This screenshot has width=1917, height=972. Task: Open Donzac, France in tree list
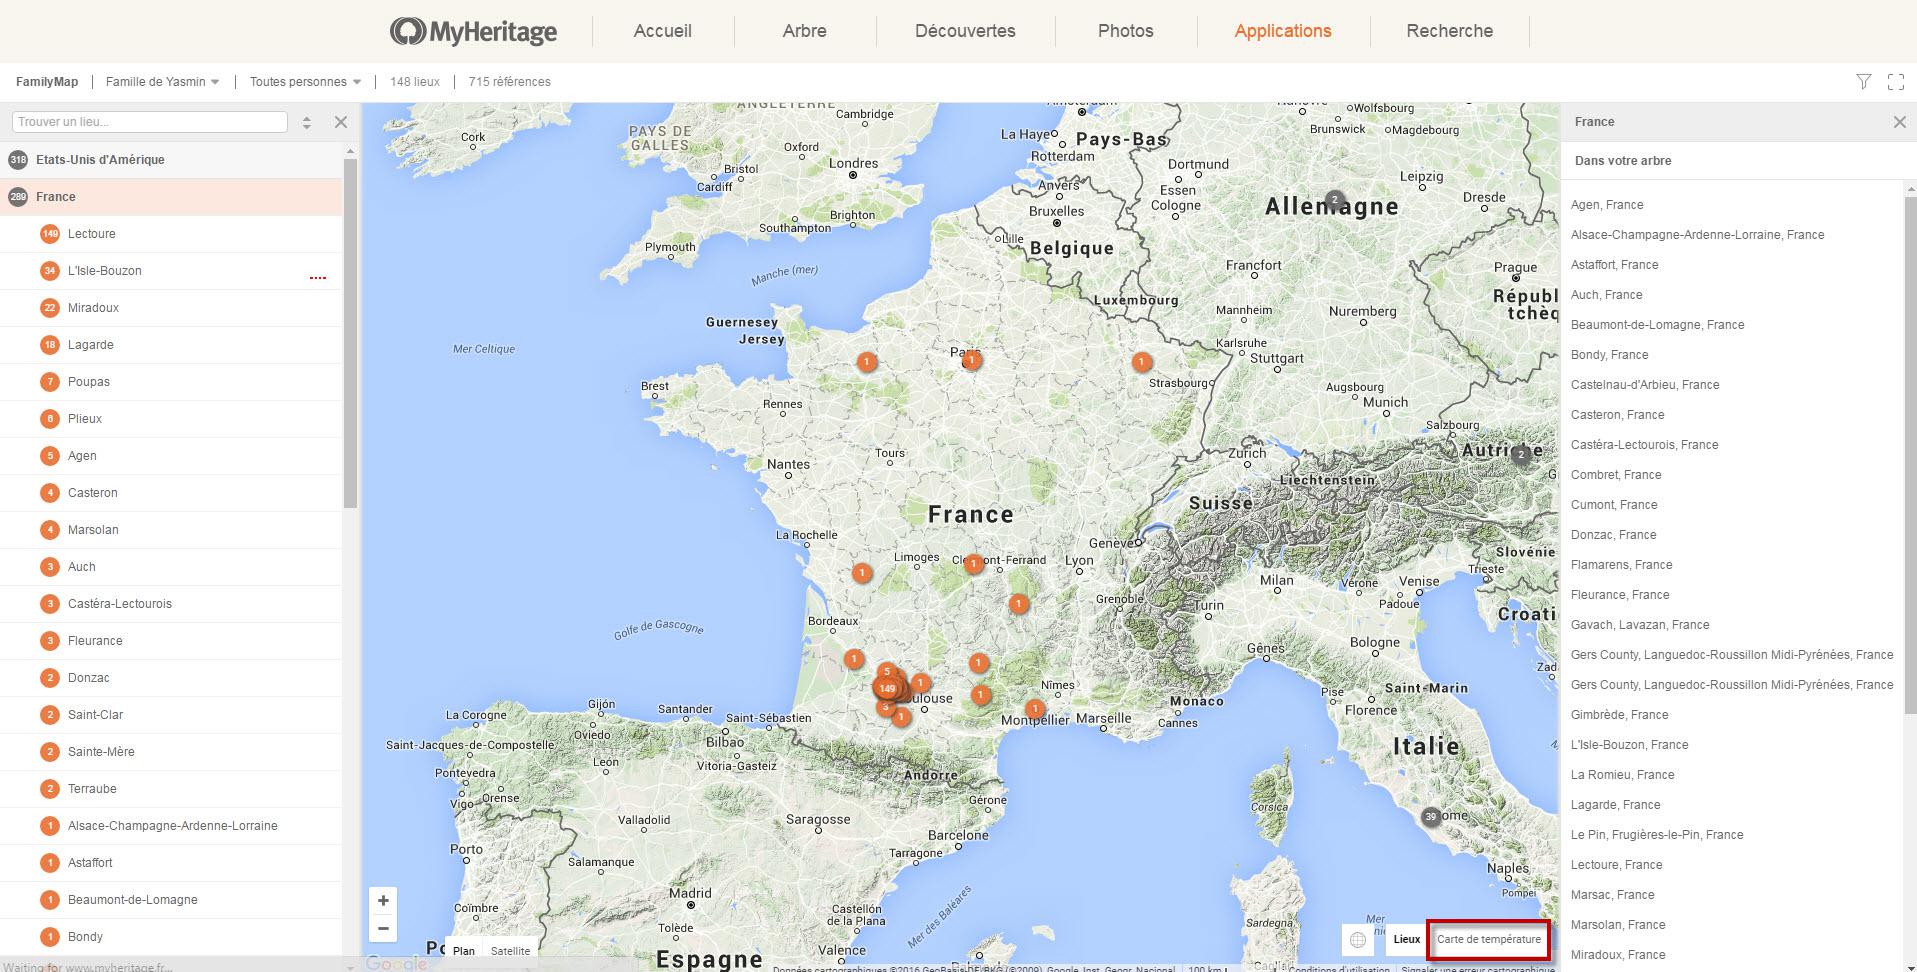coord(1613,535)
